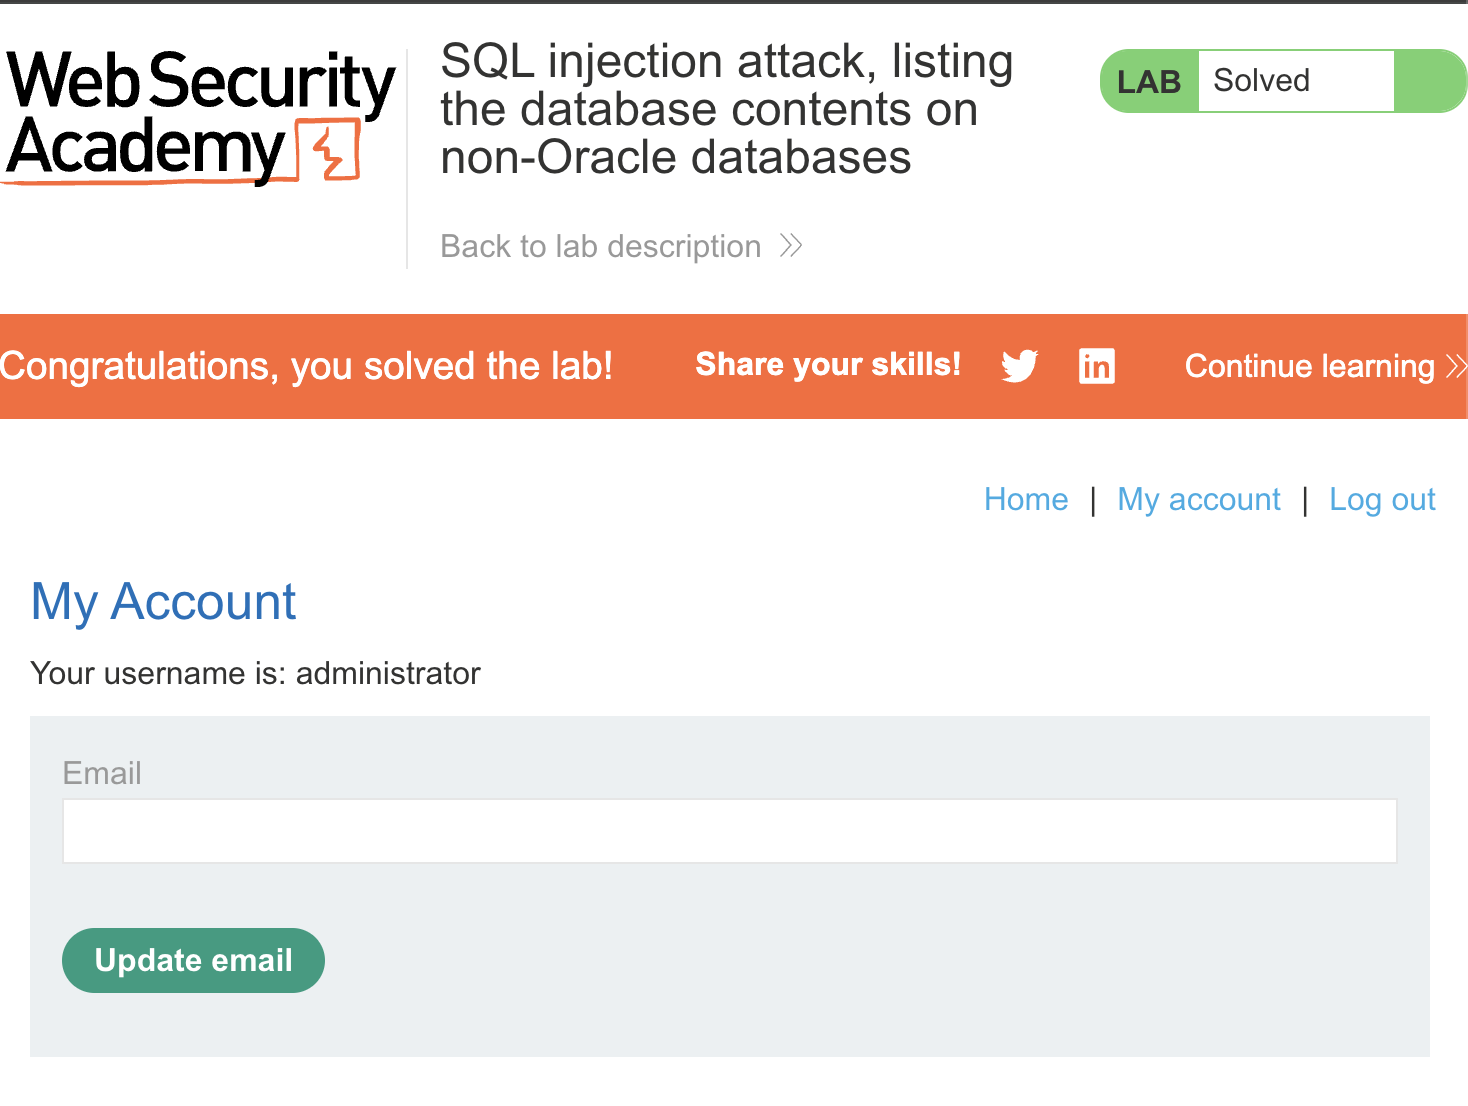Select the Log out link

[1382, 499]
